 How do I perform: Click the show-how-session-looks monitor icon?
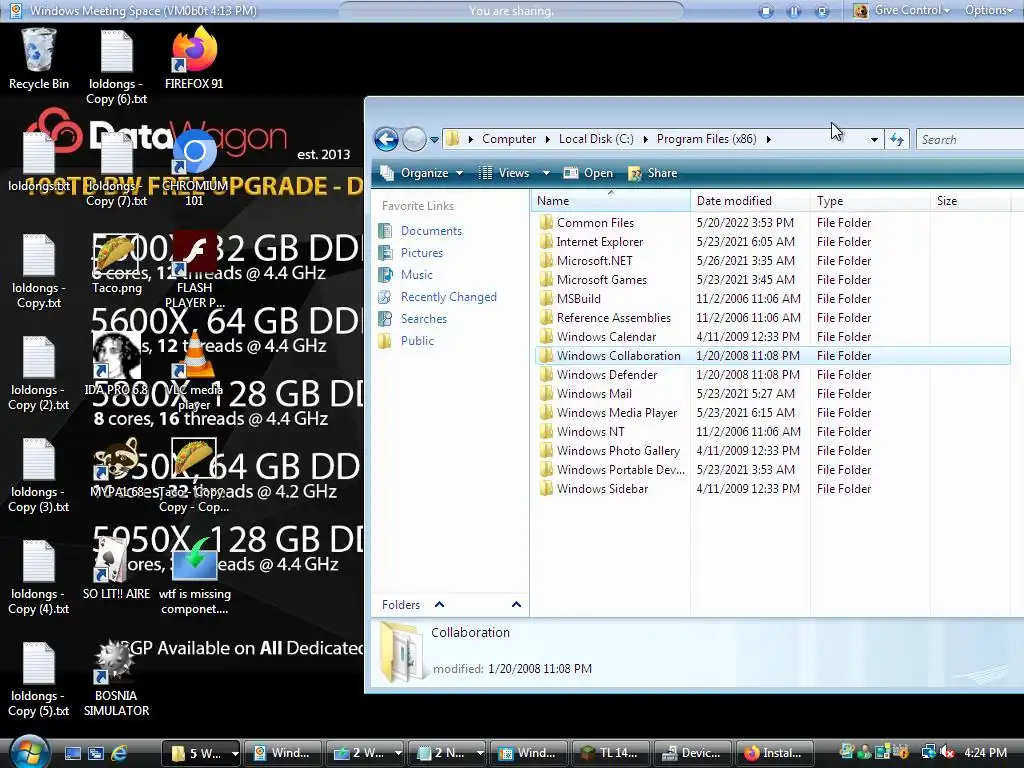[x=822, y=11]
